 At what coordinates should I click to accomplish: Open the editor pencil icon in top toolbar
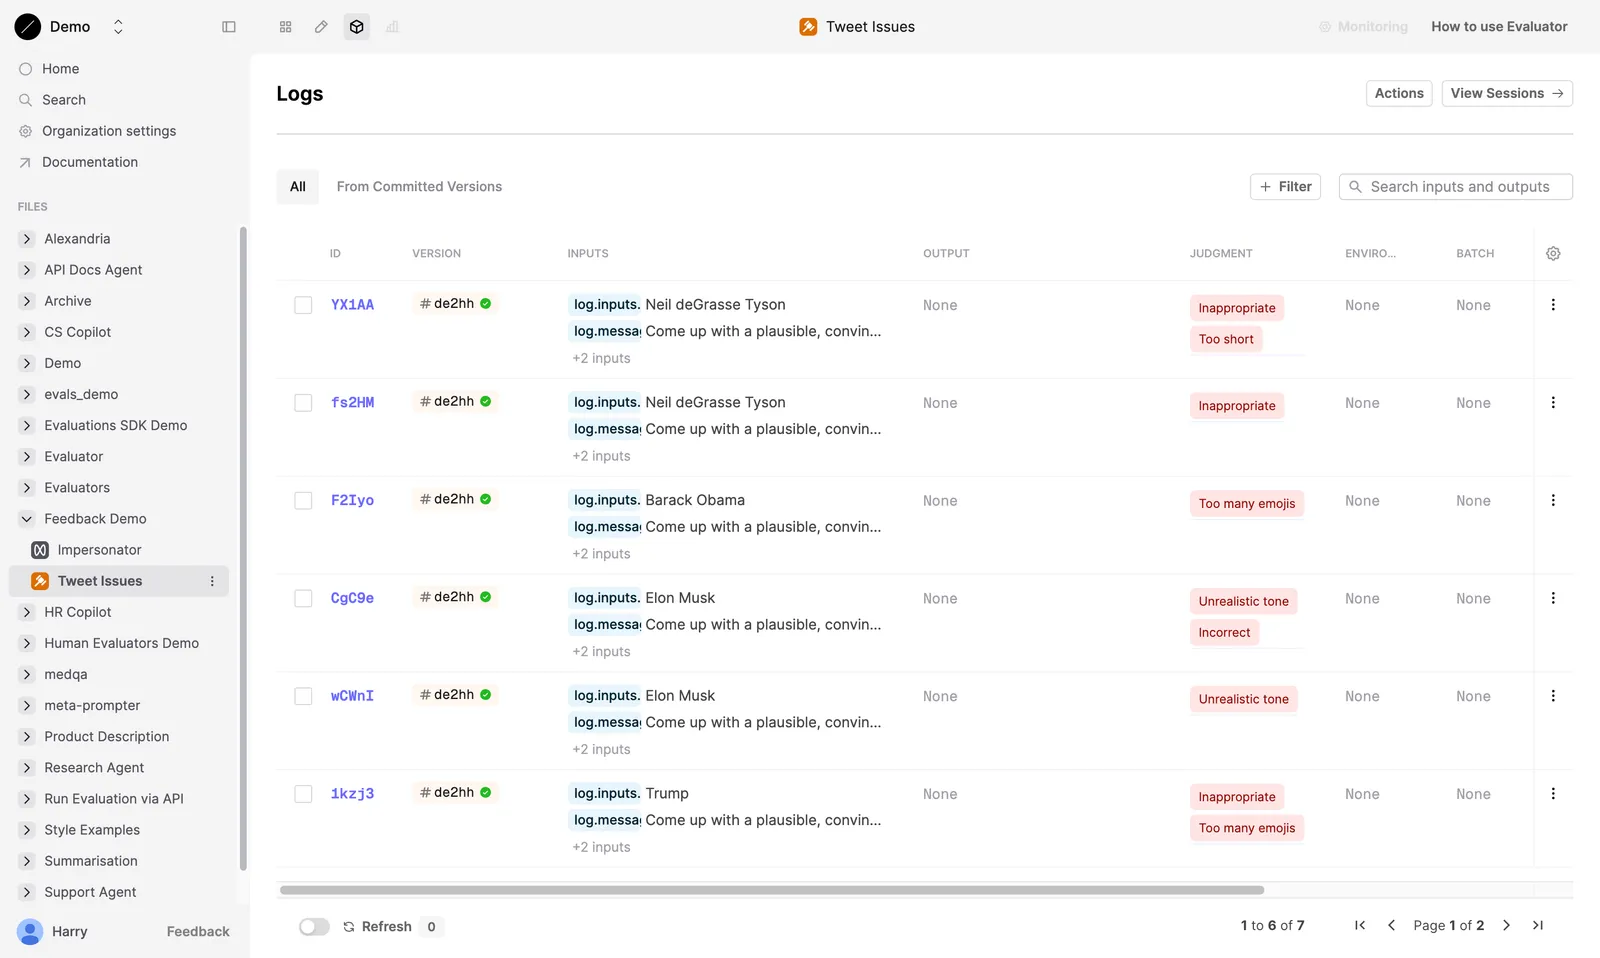pyautogui.click(x=321, y=27)
